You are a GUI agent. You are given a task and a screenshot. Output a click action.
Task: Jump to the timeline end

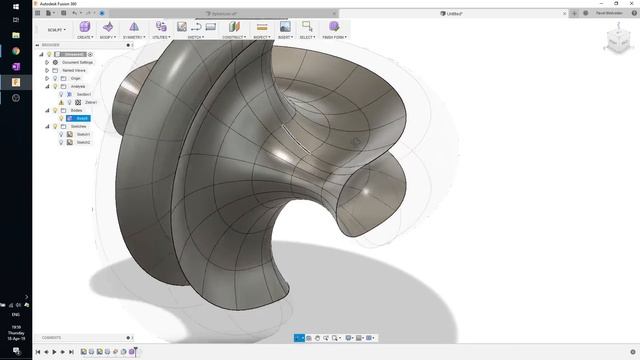point(71,352)
